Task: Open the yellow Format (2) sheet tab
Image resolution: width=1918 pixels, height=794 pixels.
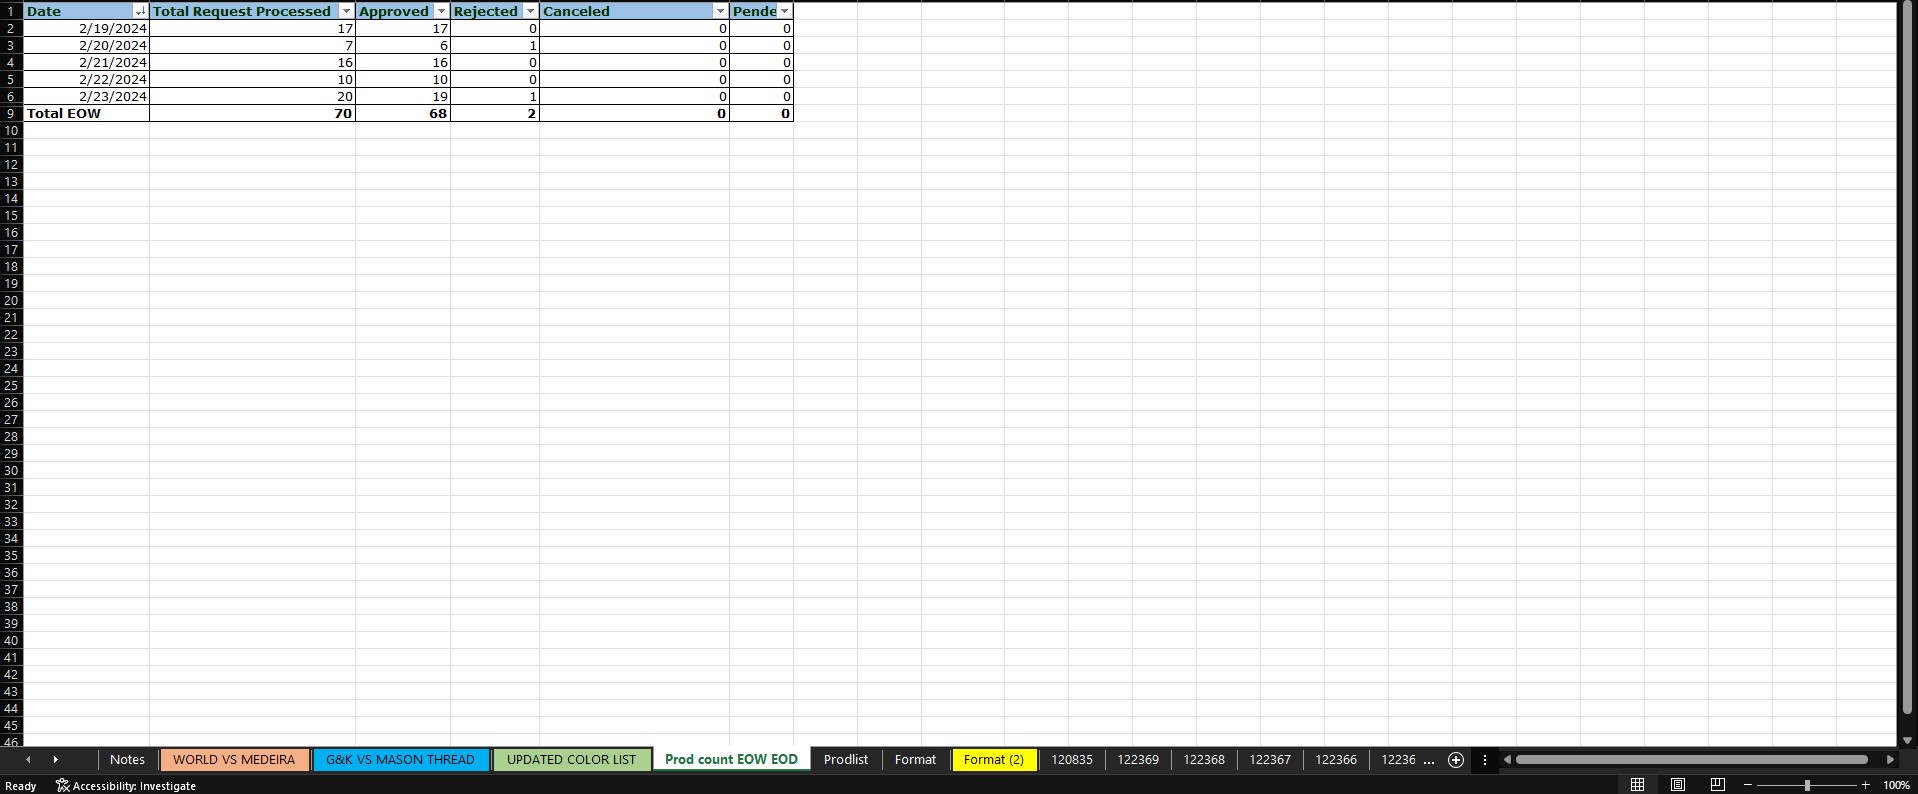Action: click(x=994, y=760)
